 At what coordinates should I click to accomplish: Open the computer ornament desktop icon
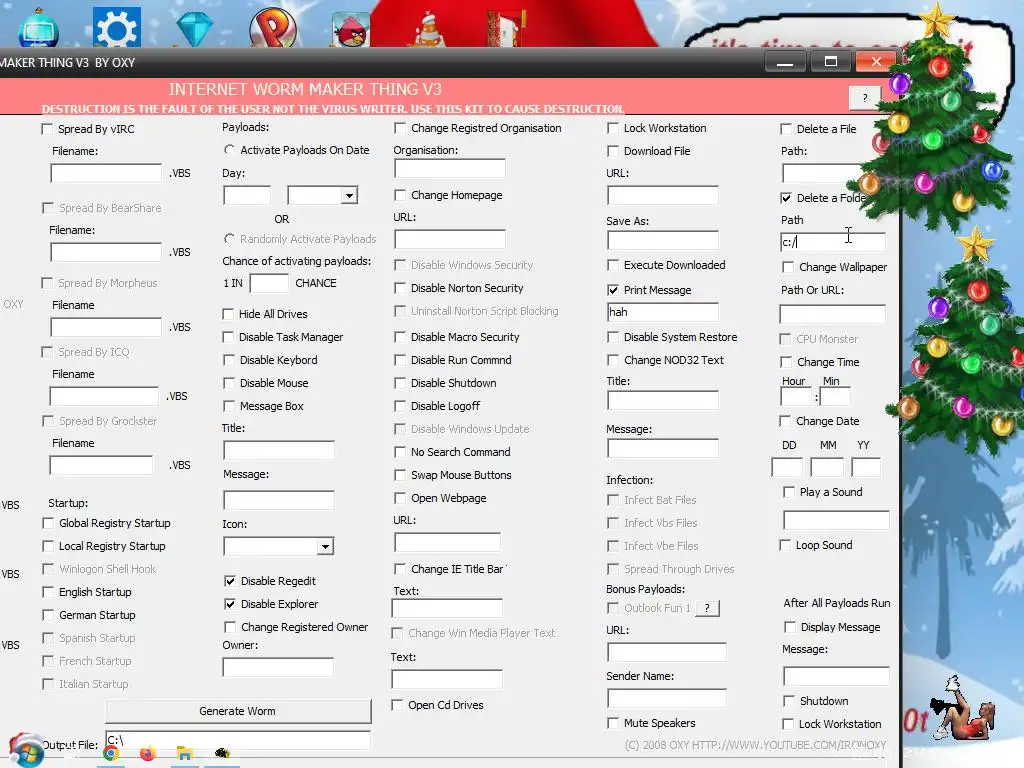click(x=38, y=27)
